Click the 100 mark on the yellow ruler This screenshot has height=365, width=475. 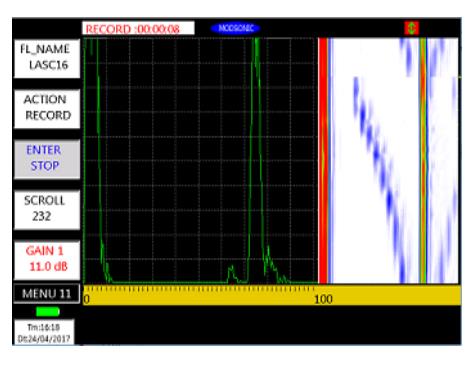click(324, 299)
